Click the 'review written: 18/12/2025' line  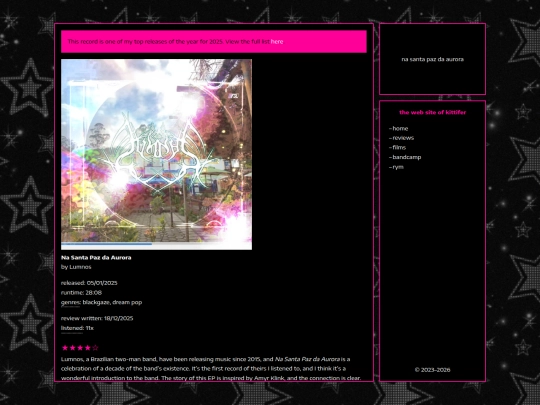pos(97,319)
